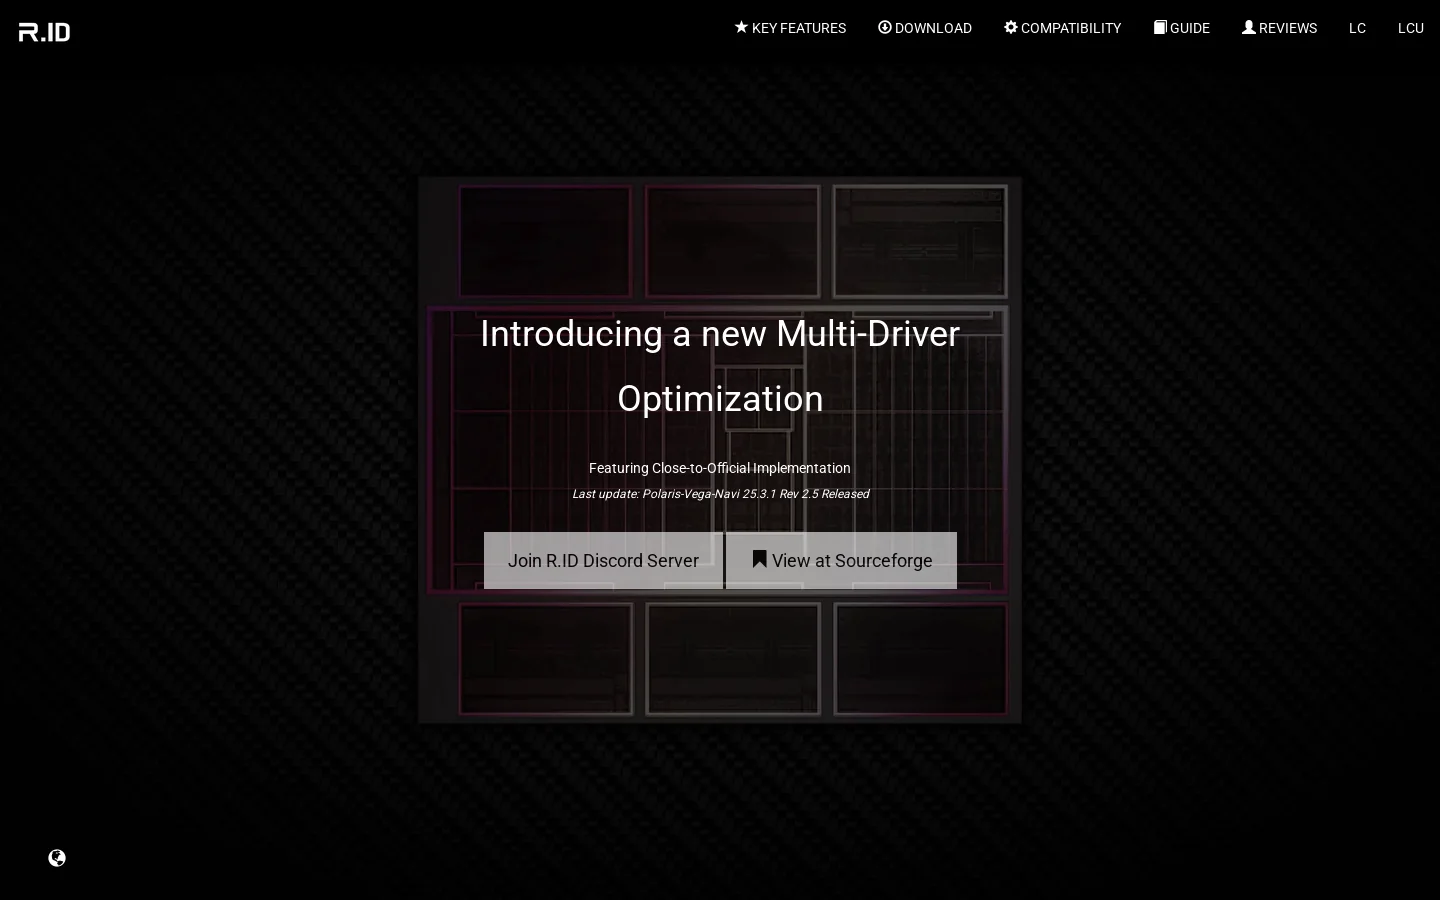1440x900 pixels.
Task: Click the gear icon beside Compatibility
Action: [1010, 27]
